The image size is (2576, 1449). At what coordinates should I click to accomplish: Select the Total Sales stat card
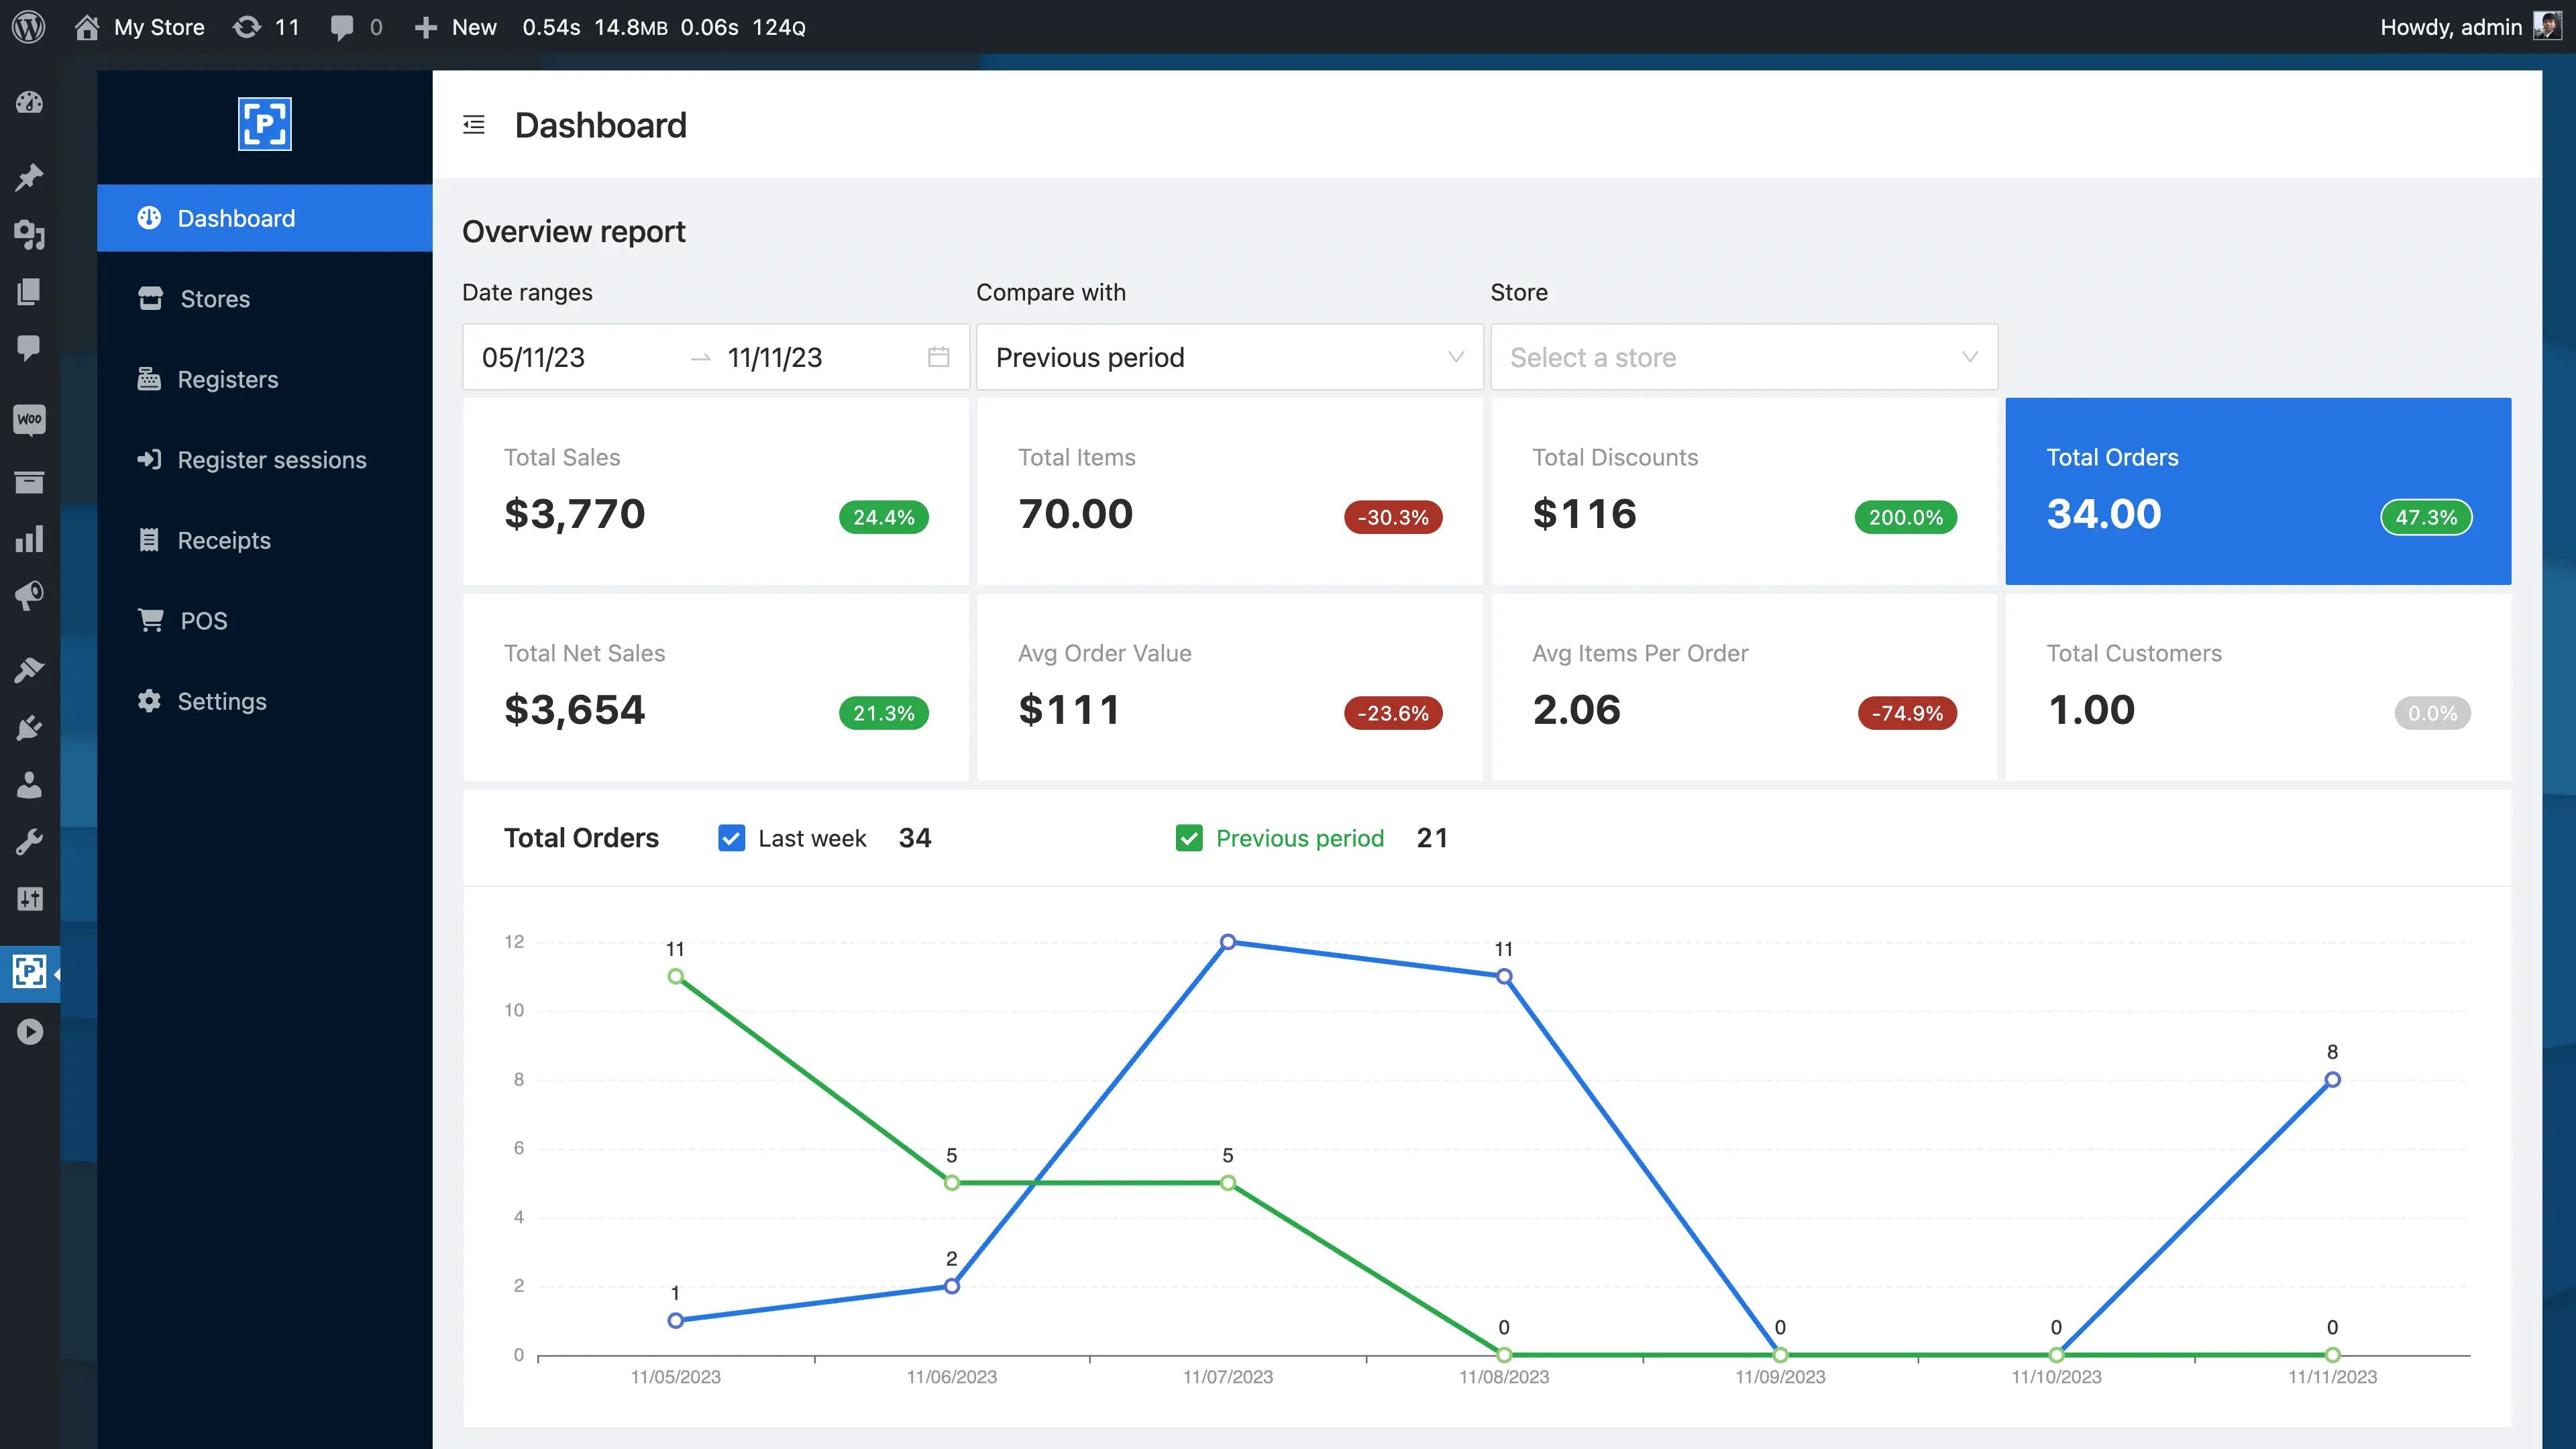(715, 491)
